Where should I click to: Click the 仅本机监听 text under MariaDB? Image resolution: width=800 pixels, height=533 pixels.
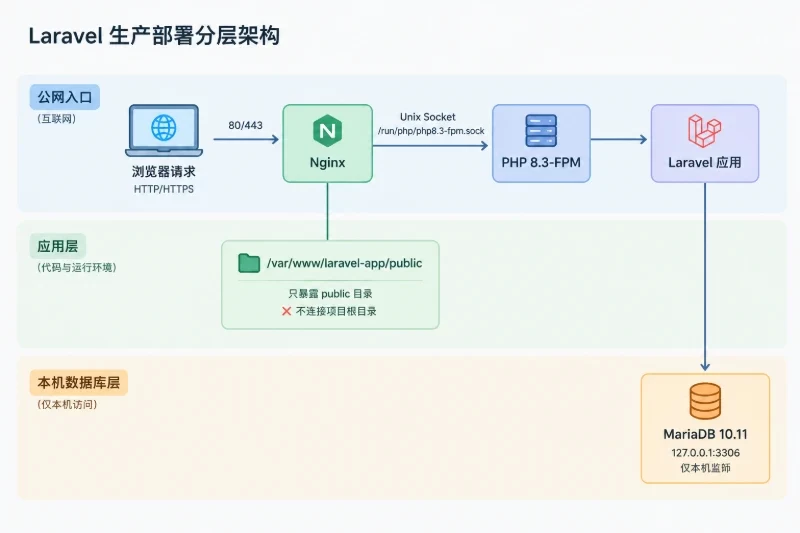pyautogui.click(x=705, y=468)
